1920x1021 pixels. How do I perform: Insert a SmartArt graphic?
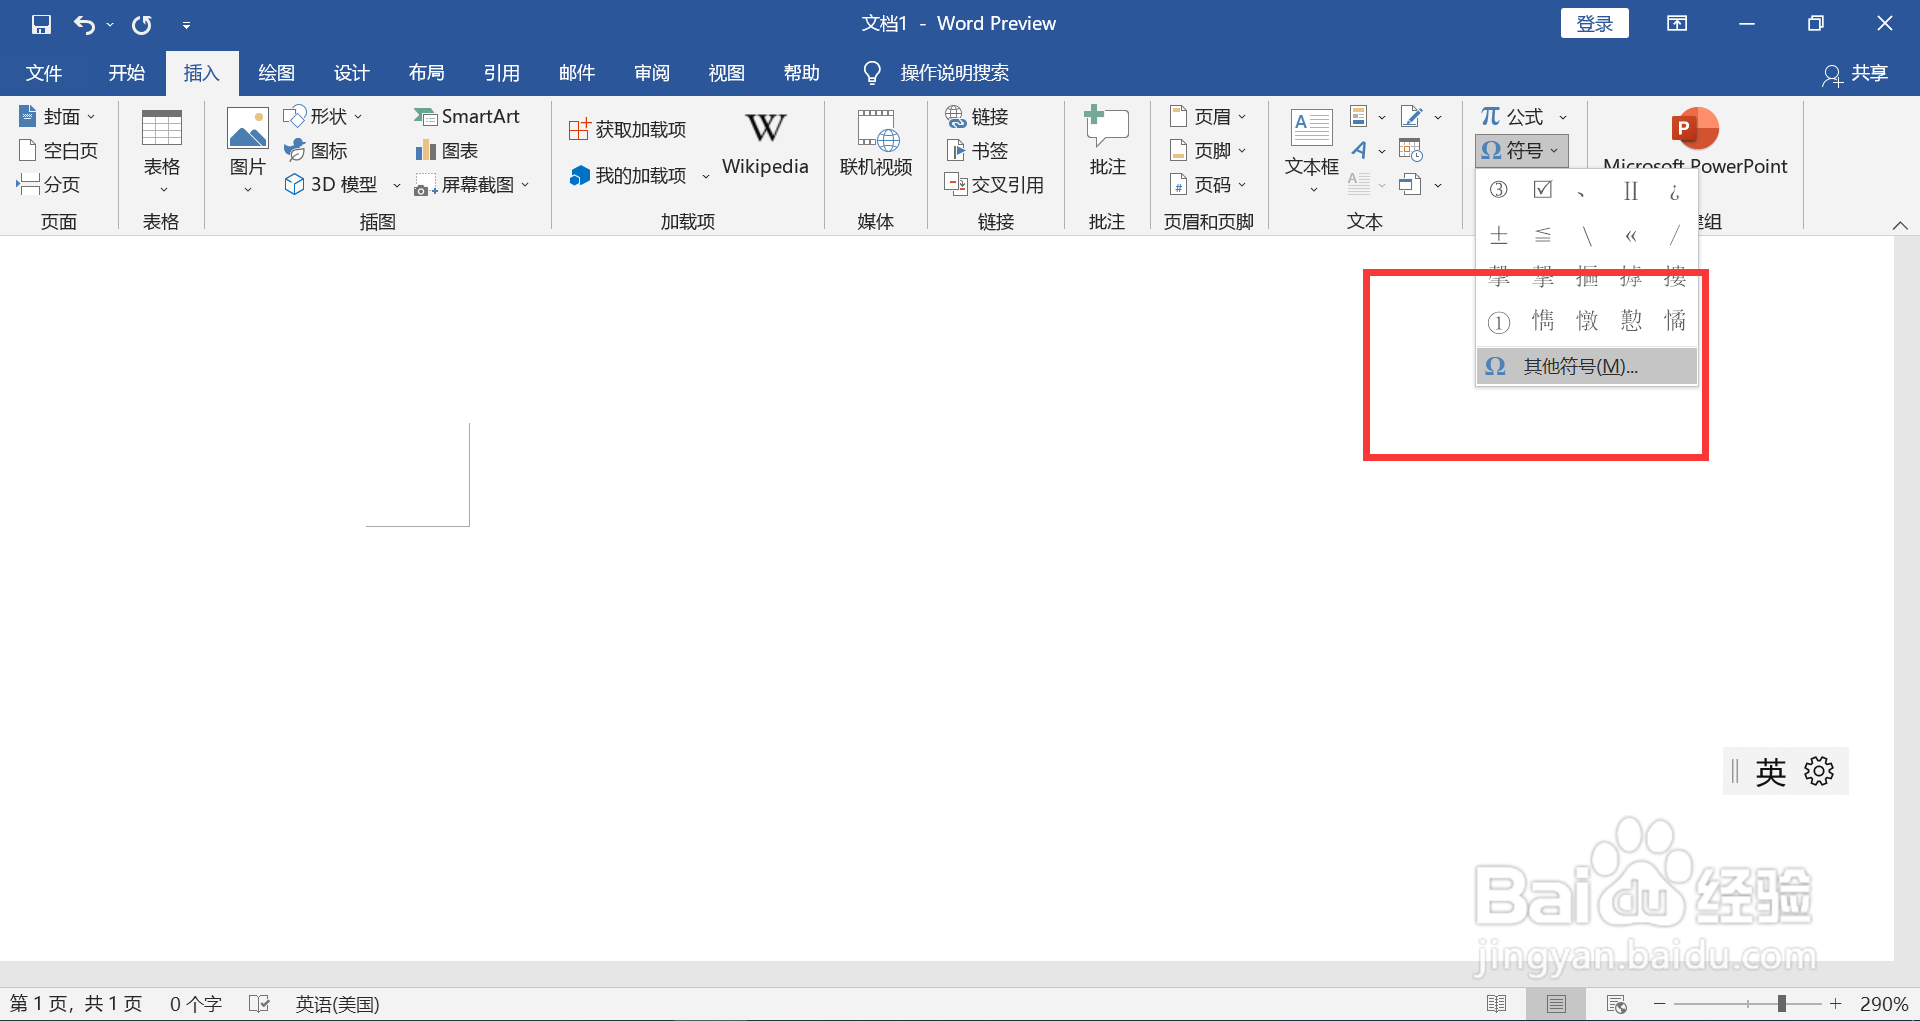pyautogui.click(x=467, y=116)
